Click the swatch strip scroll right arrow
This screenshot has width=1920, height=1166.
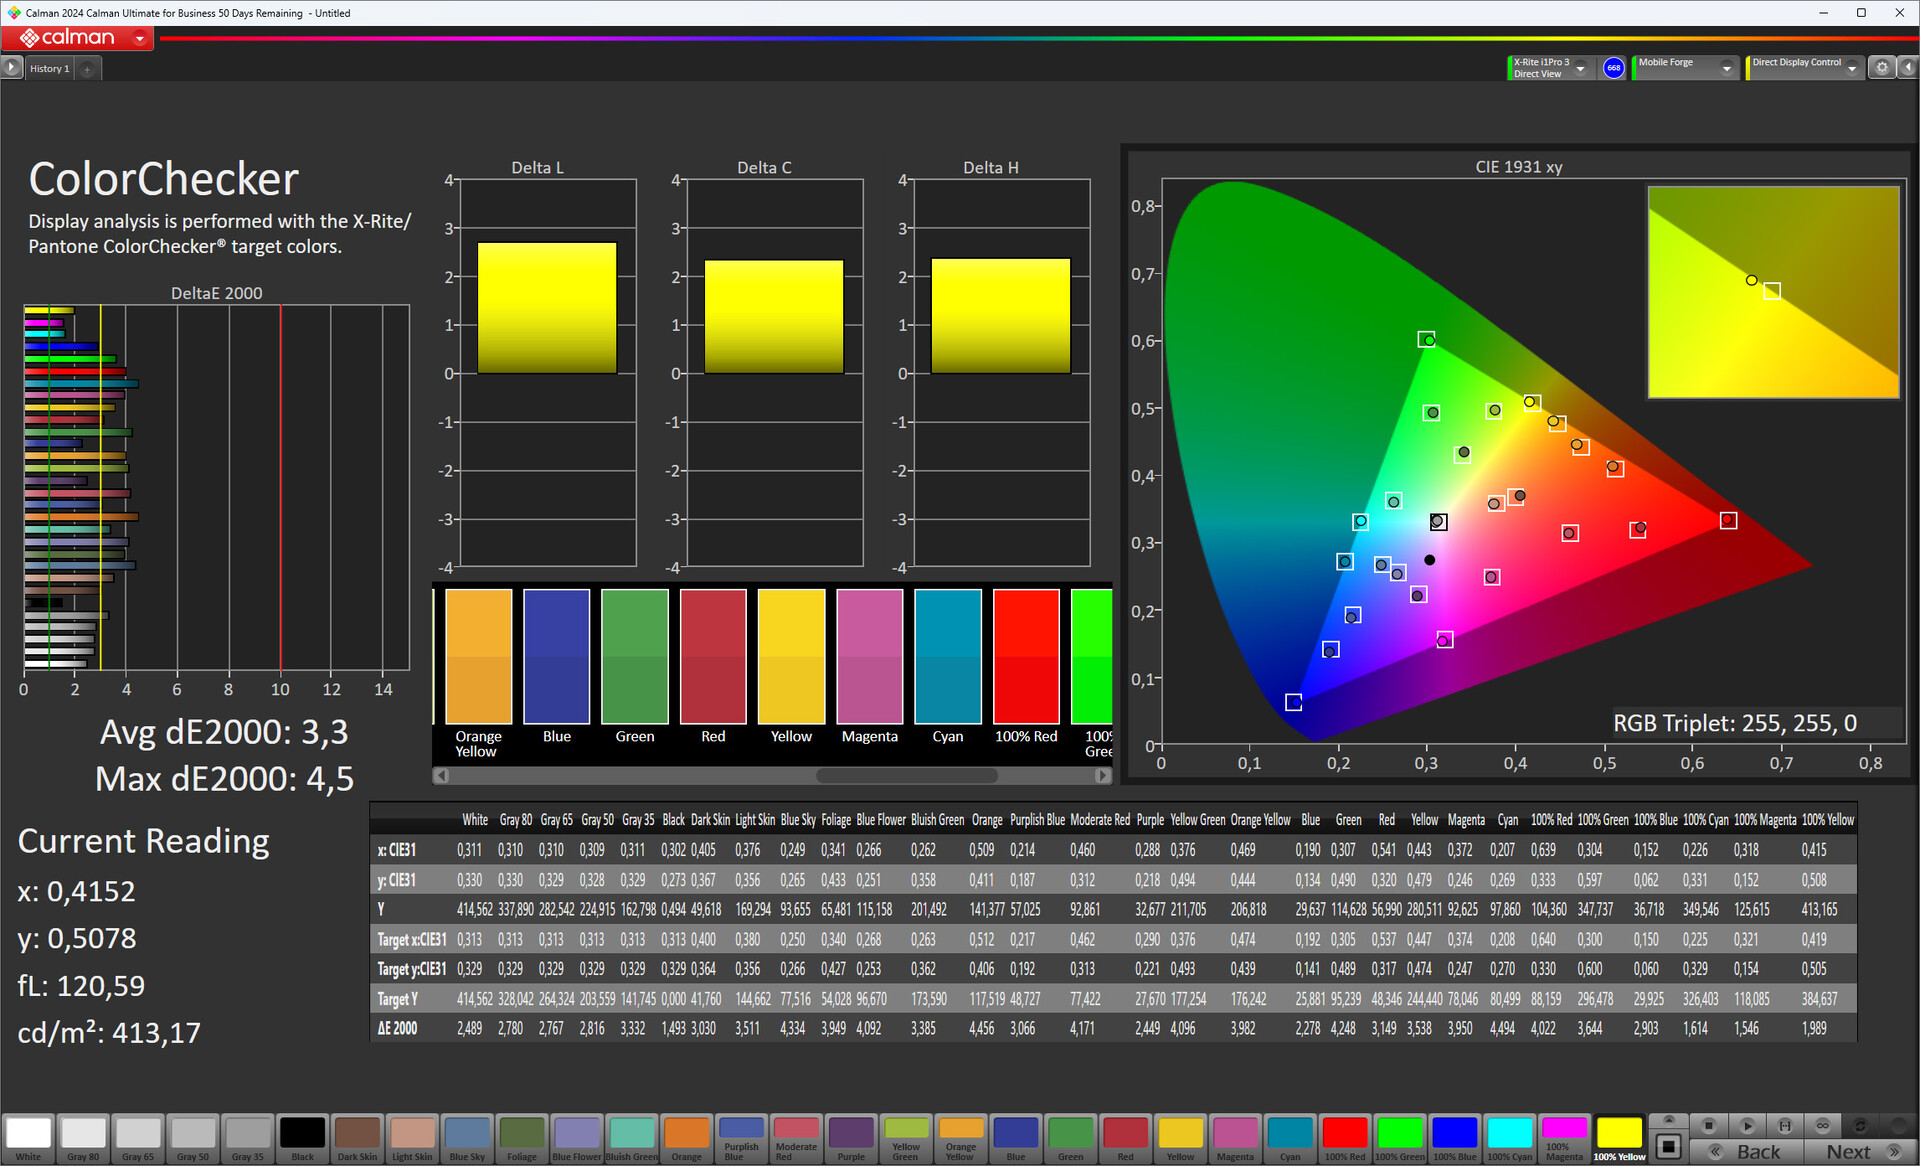(x=1102, y=775)
